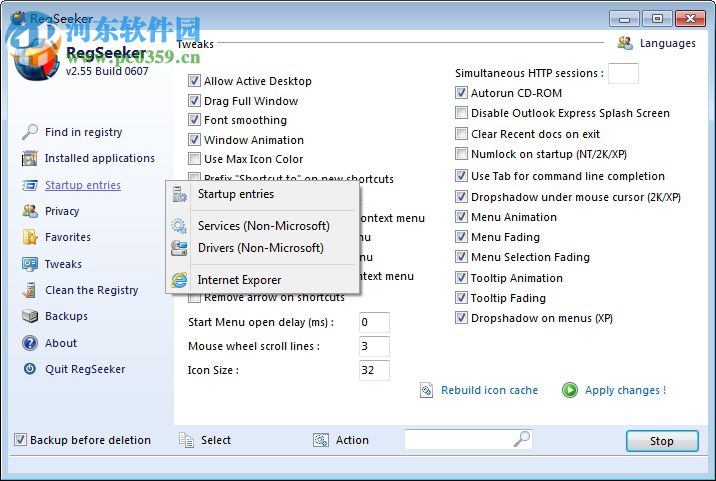Click the Quit RegSeeker power icon

coord(29,369)
